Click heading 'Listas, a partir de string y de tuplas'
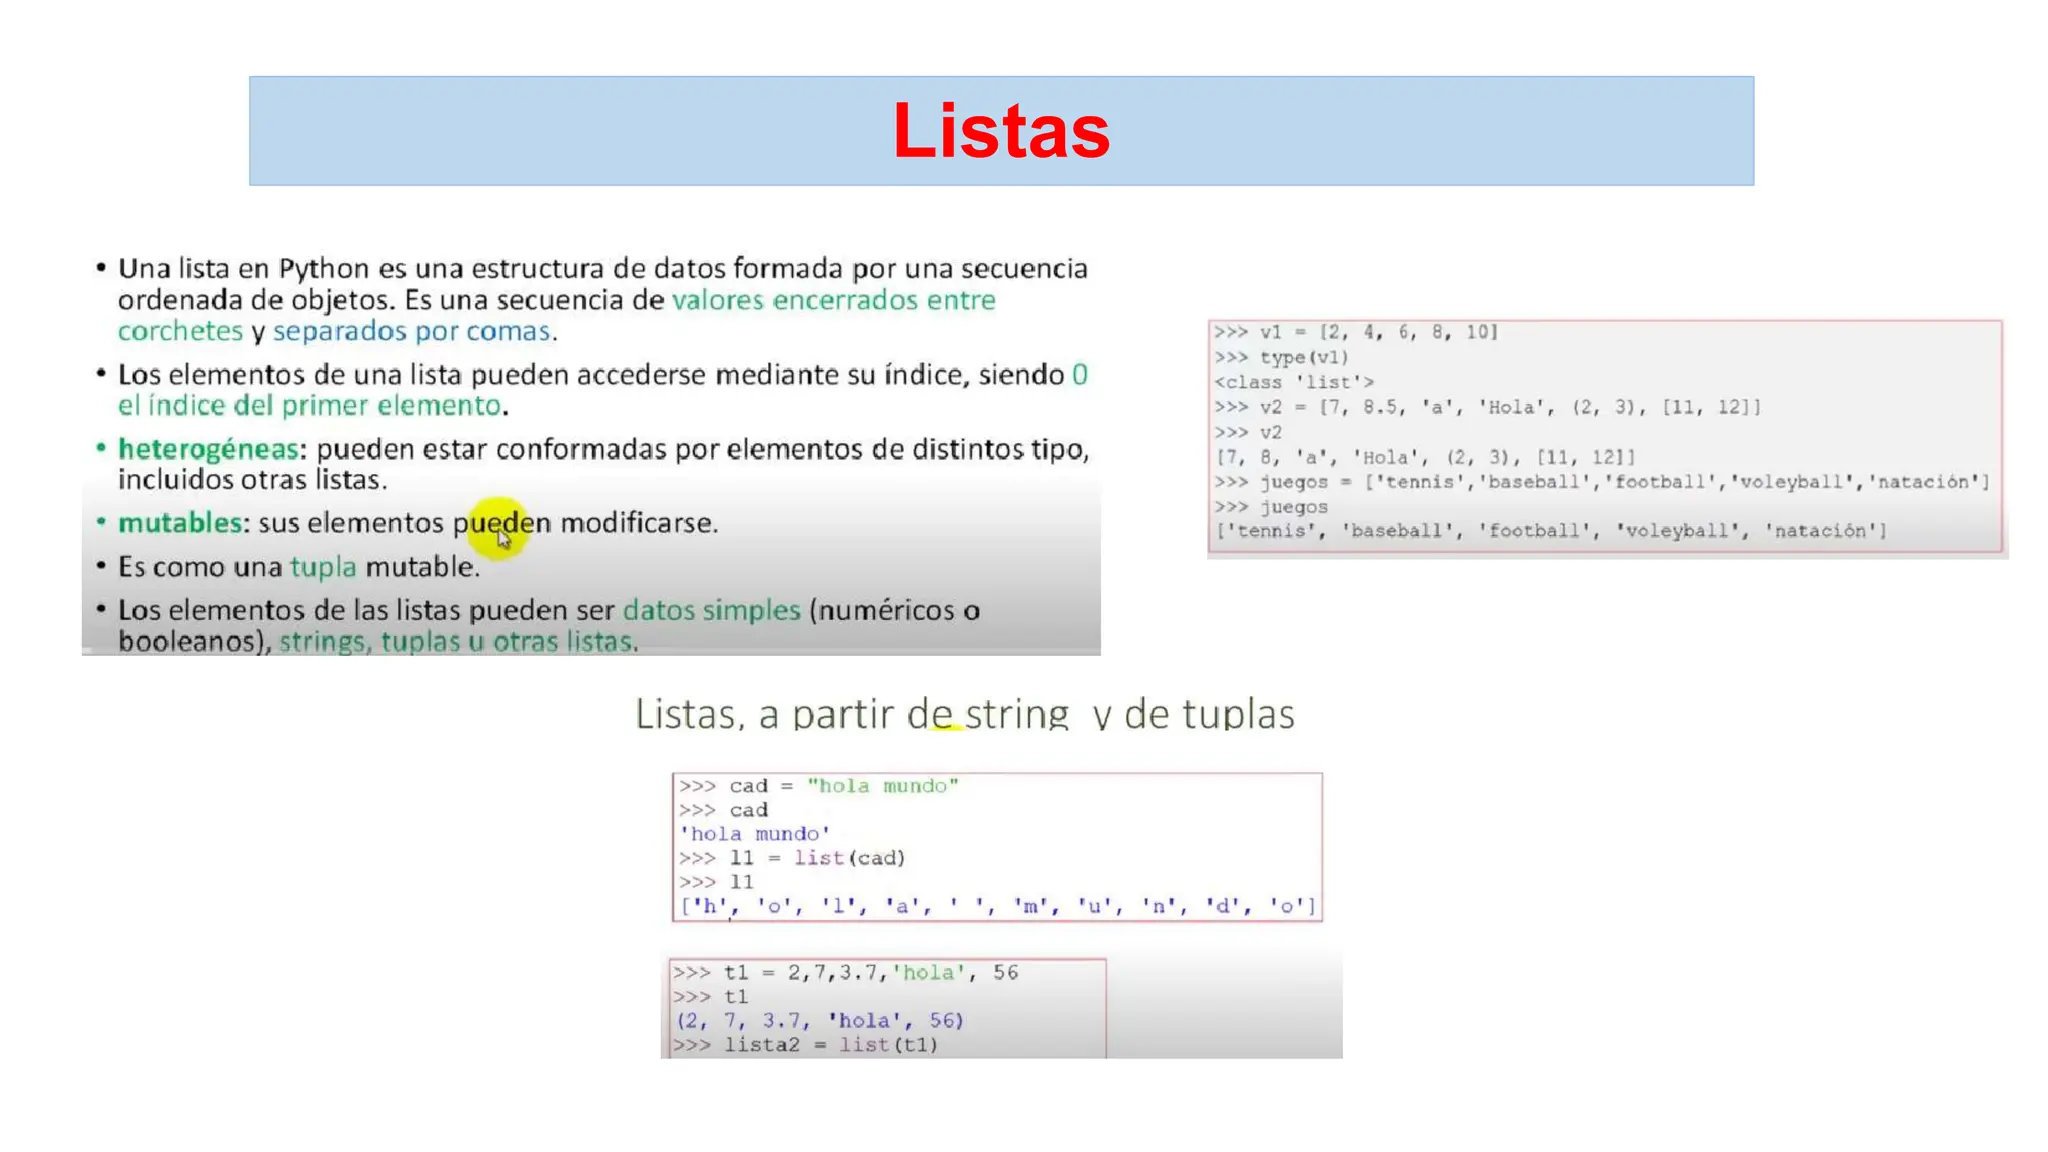 (964, 714)
